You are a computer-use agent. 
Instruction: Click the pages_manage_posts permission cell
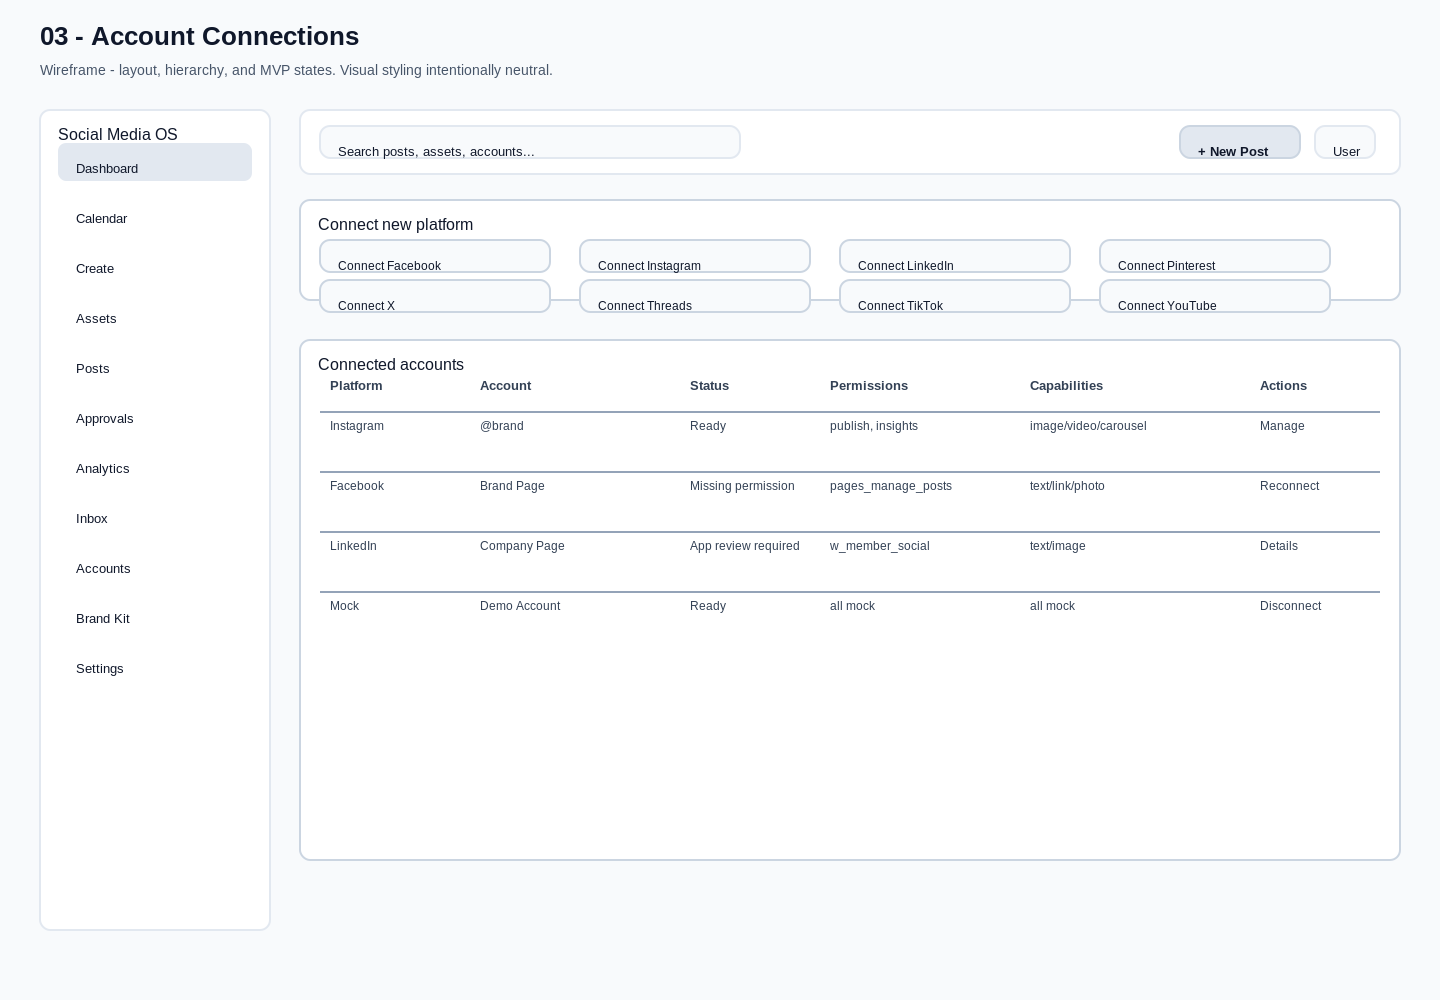[891, 486]
